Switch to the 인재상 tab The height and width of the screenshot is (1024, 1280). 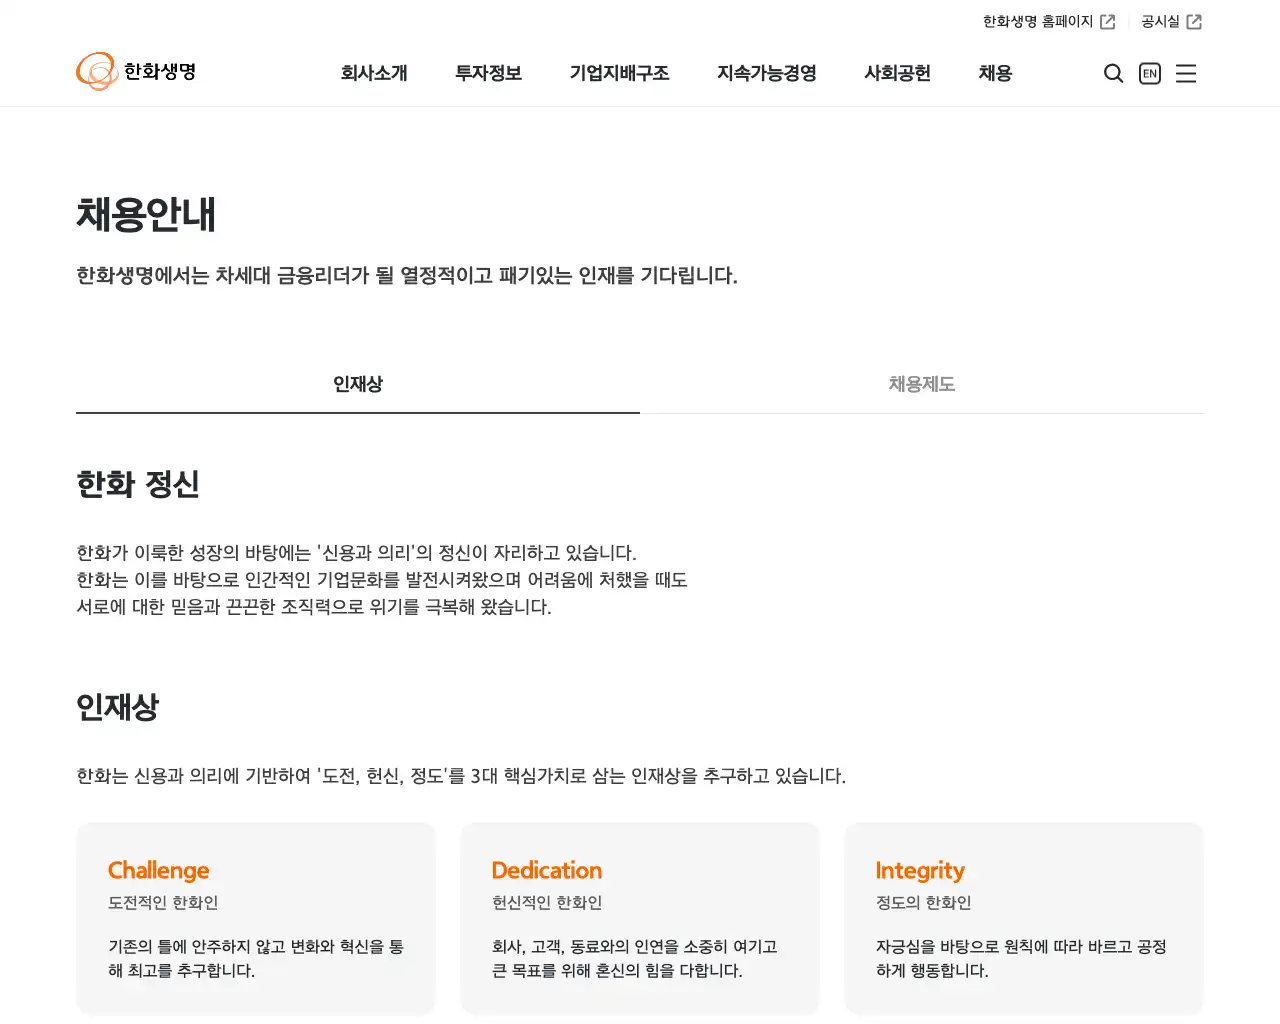coord(357,384)
